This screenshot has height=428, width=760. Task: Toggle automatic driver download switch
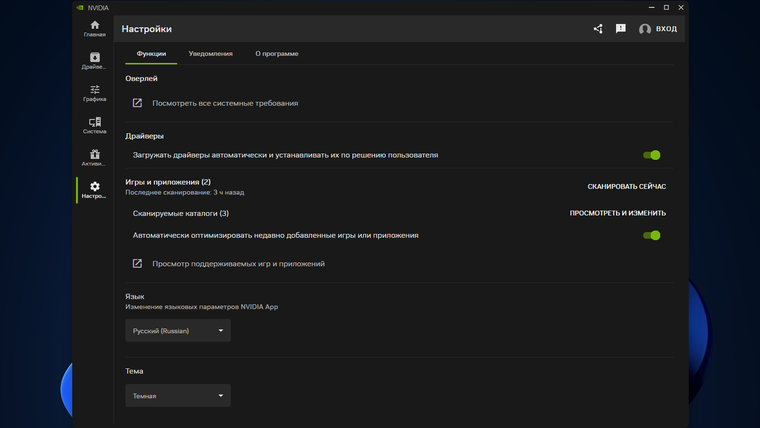(651, 155)
